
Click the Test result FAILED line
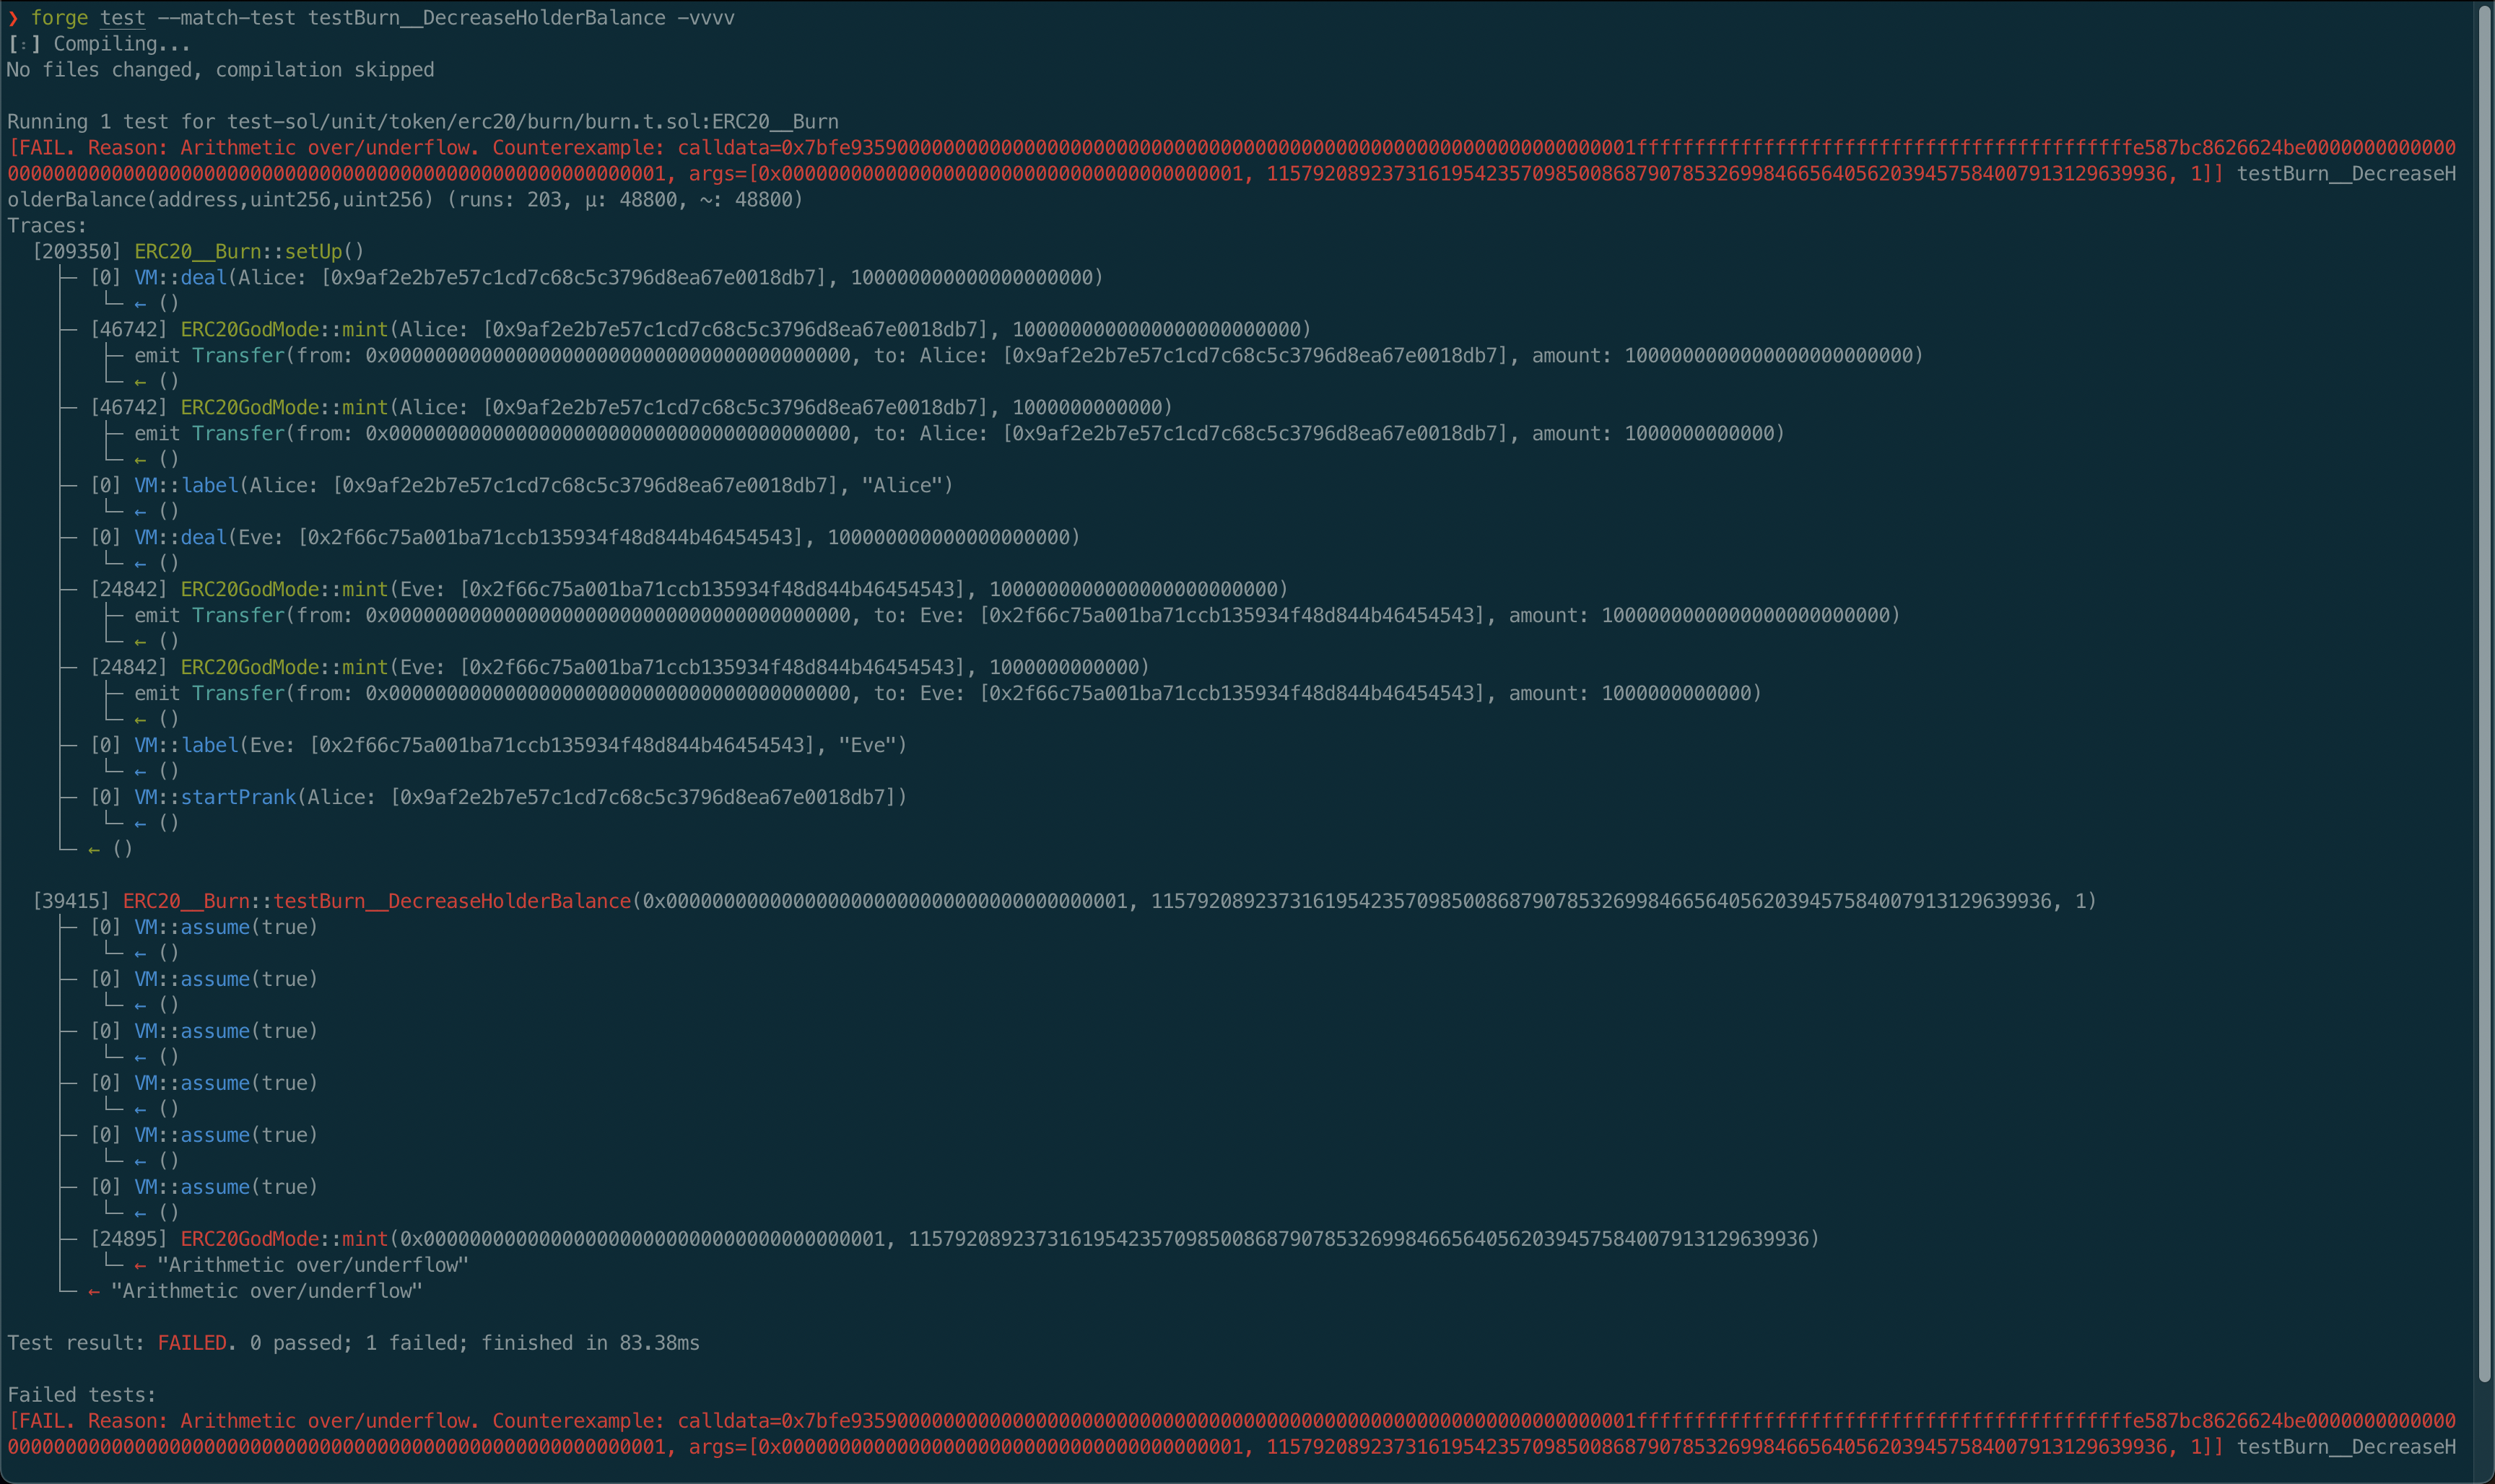[x=190, y=1343]
